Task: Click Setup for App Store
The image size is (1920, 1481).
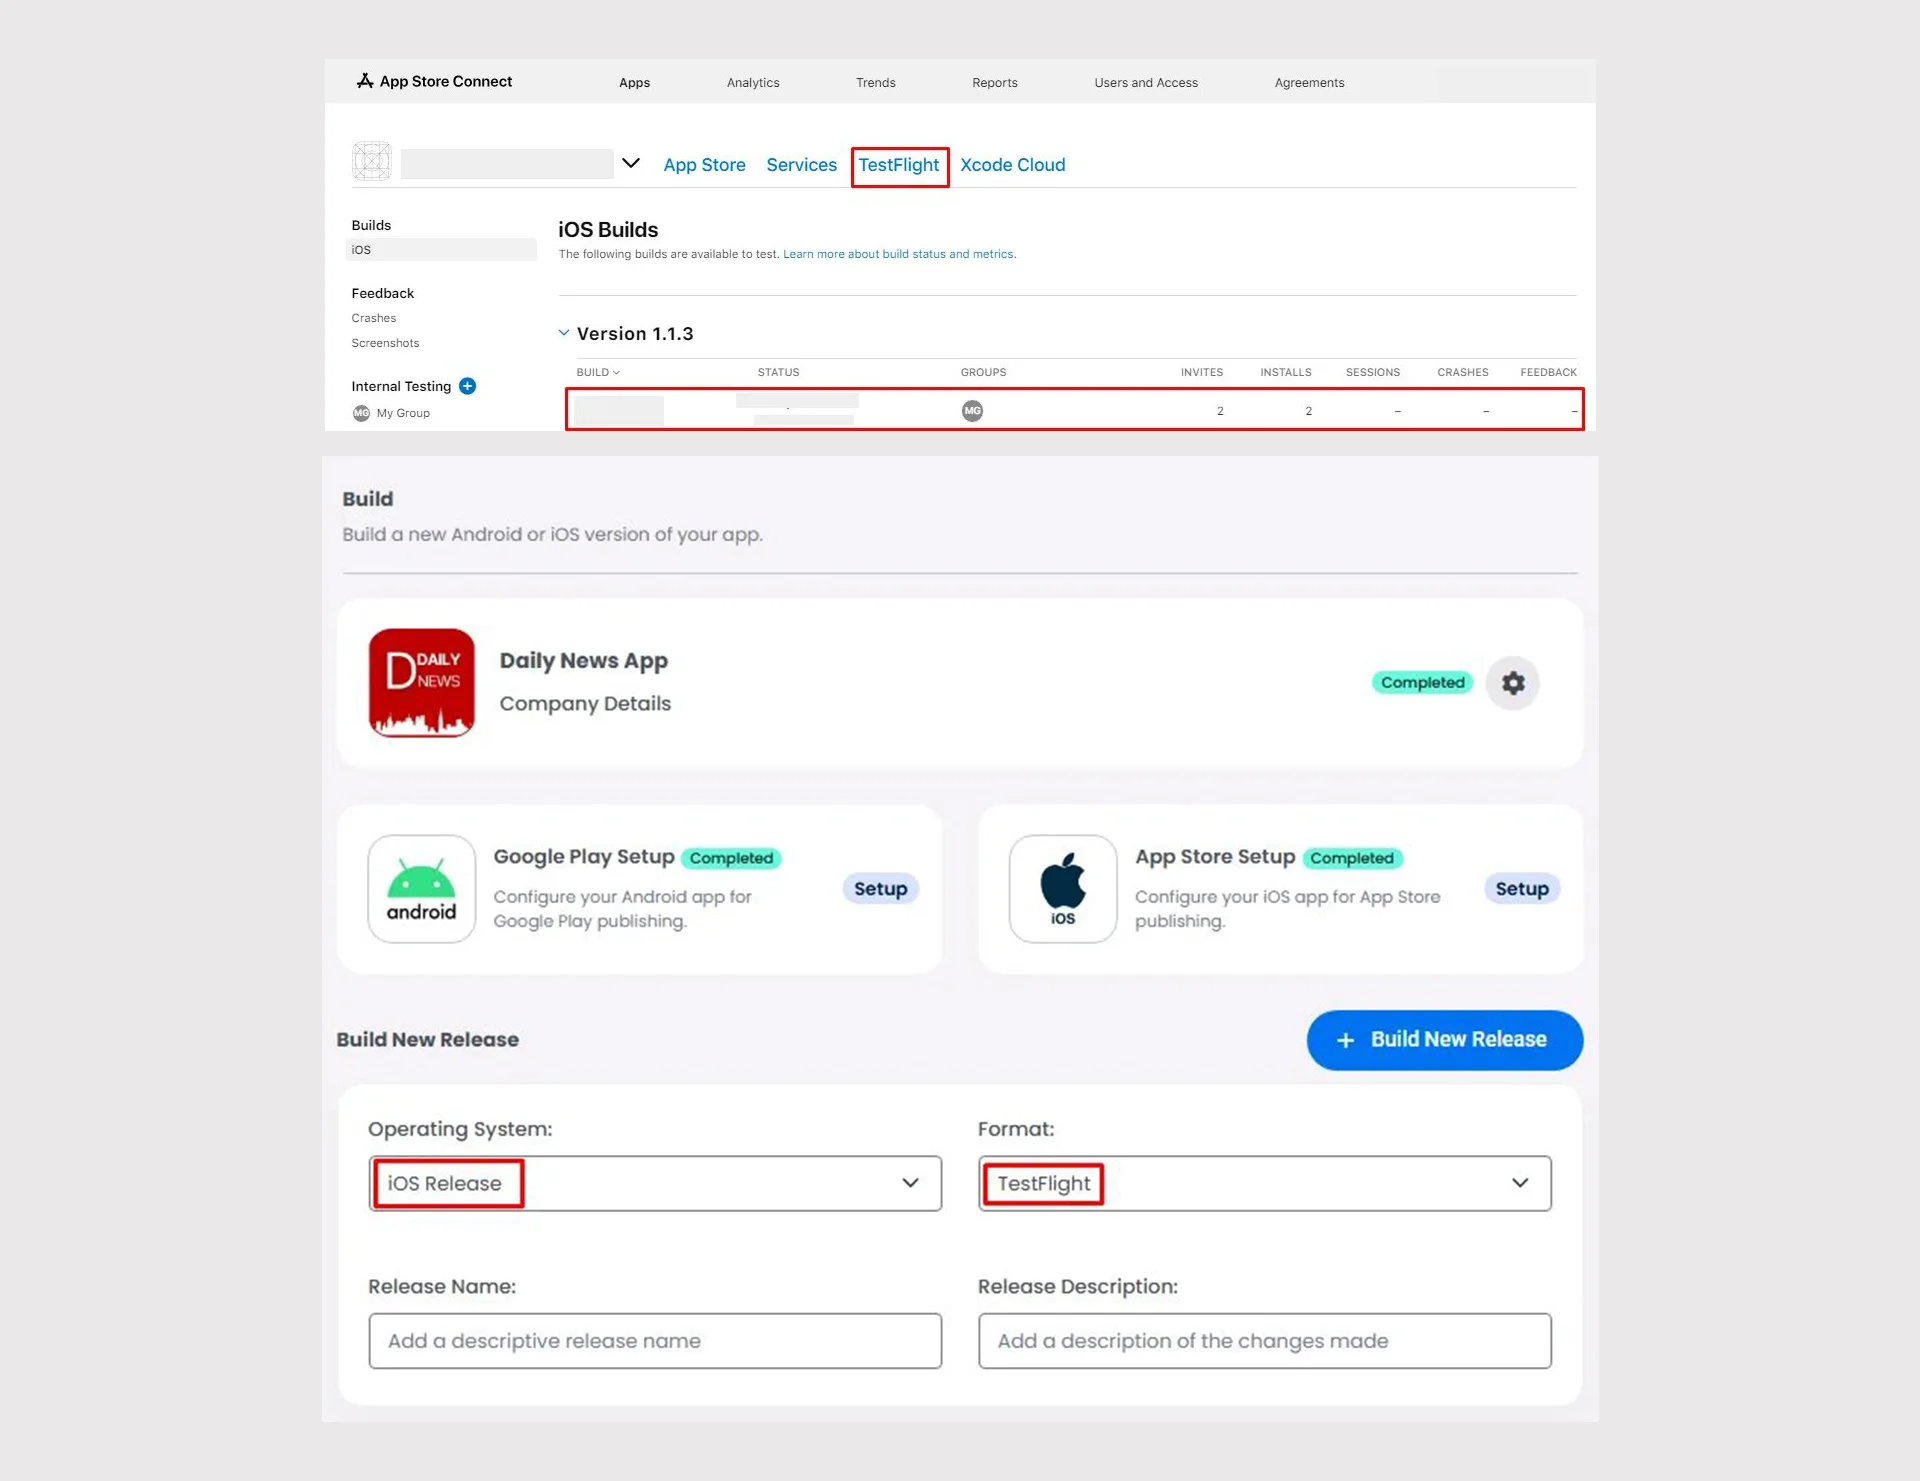Action: [x=1522, y=889]
